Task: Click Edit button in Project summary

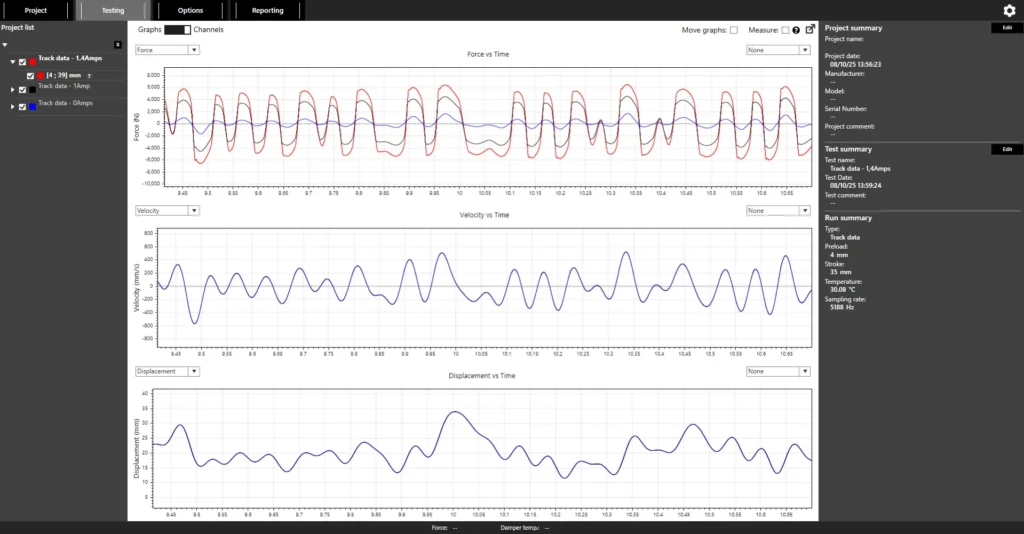Action: pyautogui.click(x=1007, y=28)
